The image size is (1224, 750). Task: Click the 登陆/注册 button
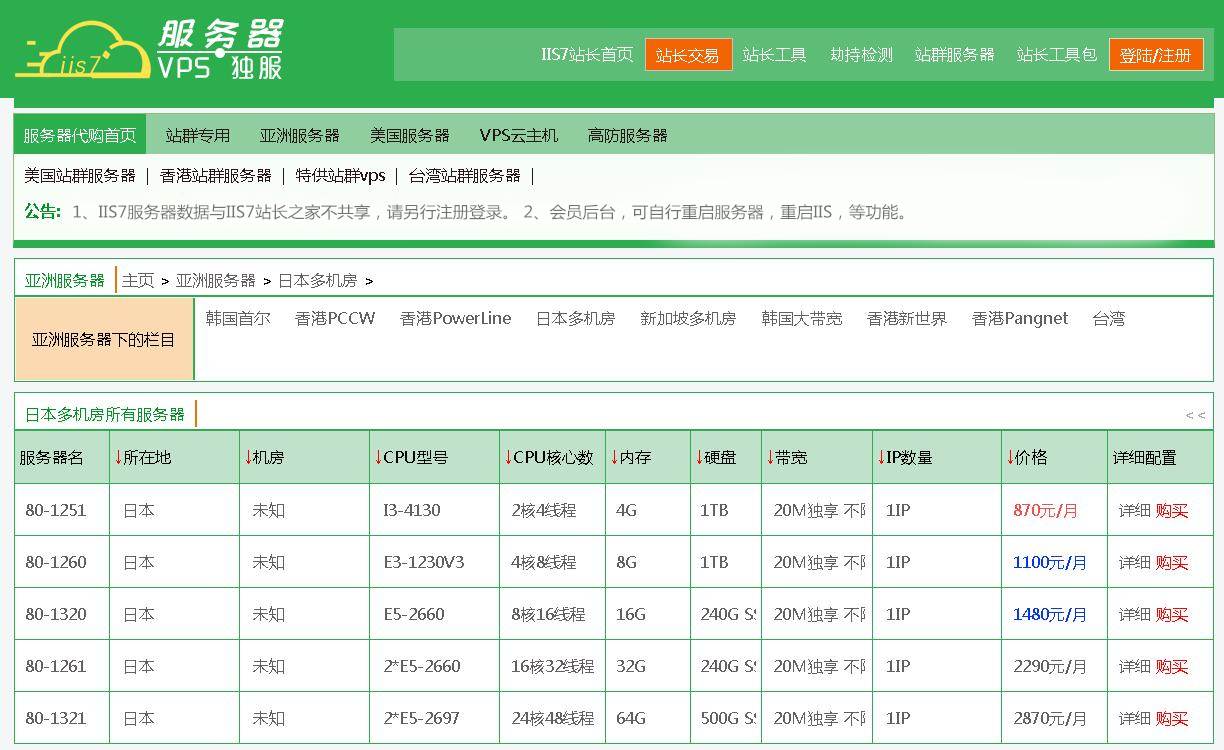[x=1155, y=55]
